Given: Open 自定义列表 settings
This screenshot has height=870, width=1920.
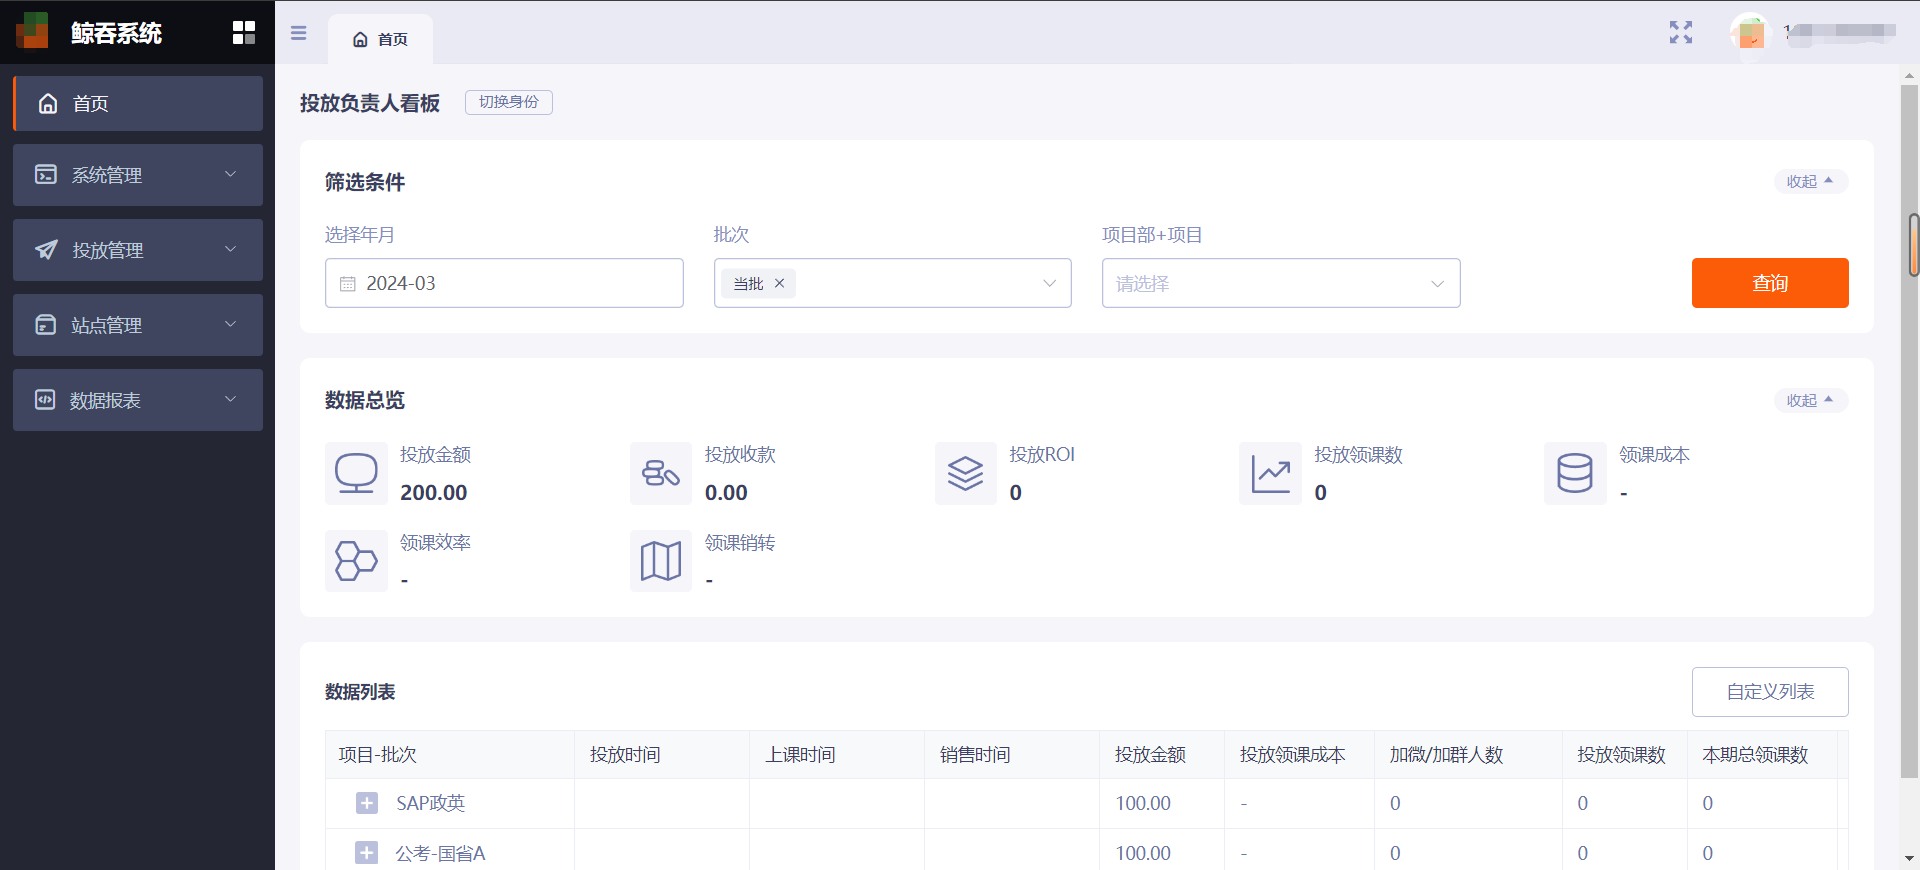Looking at the screenshot, I should pyautogui.click(x=1770, y=692).
